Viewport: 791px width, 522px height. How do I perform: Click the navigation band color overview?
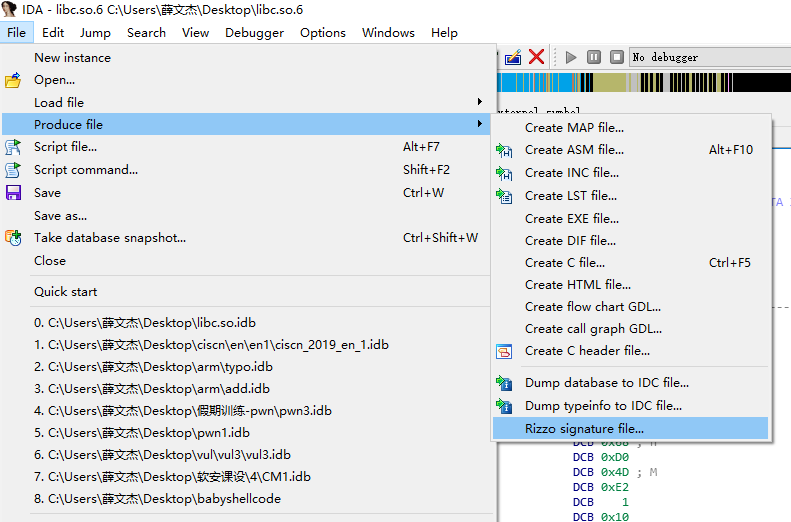point(644,83)
